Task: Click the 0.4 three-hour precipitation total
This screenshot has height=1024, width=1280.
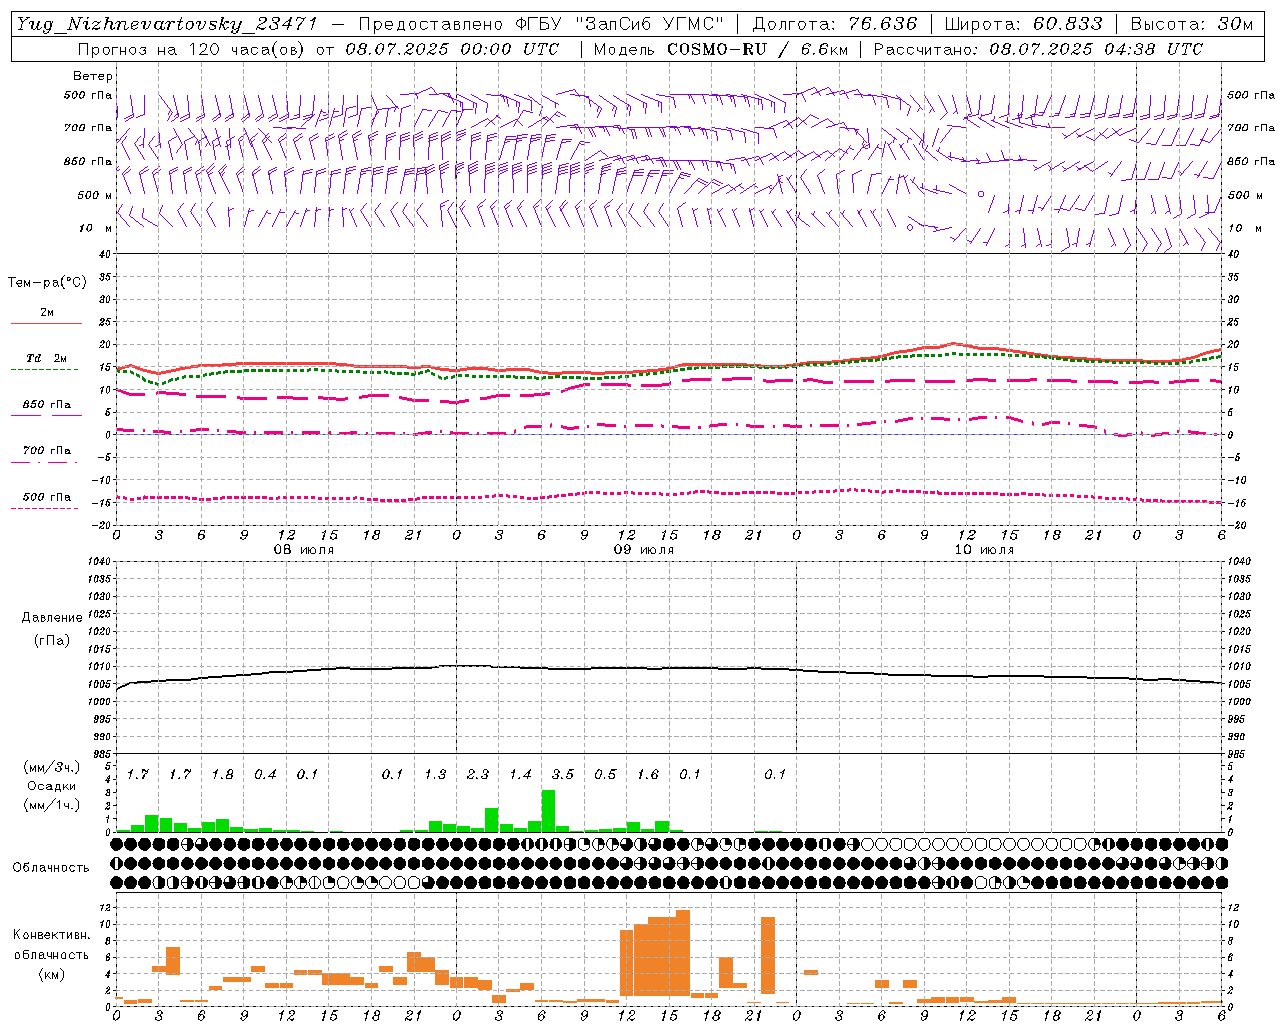Action: click(265, 775)
